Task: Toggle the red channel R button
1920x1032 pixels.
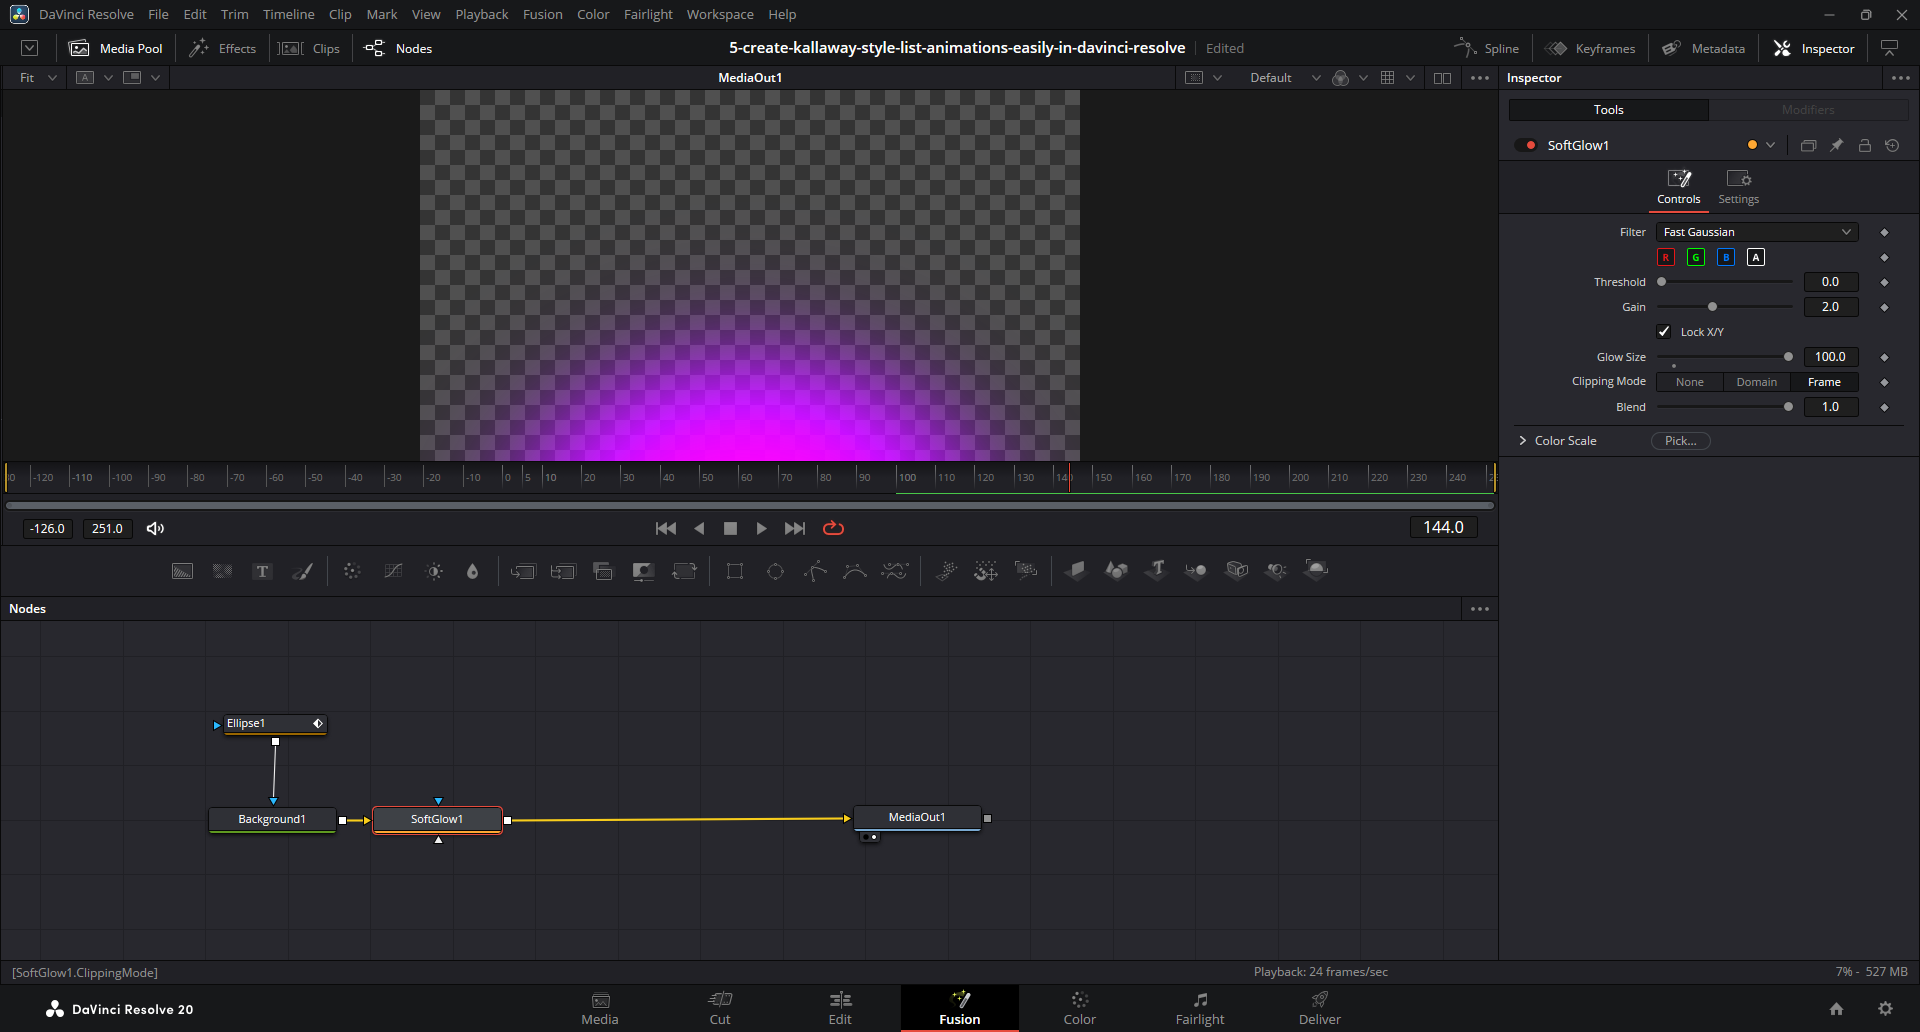Action: coord(1666,257)
